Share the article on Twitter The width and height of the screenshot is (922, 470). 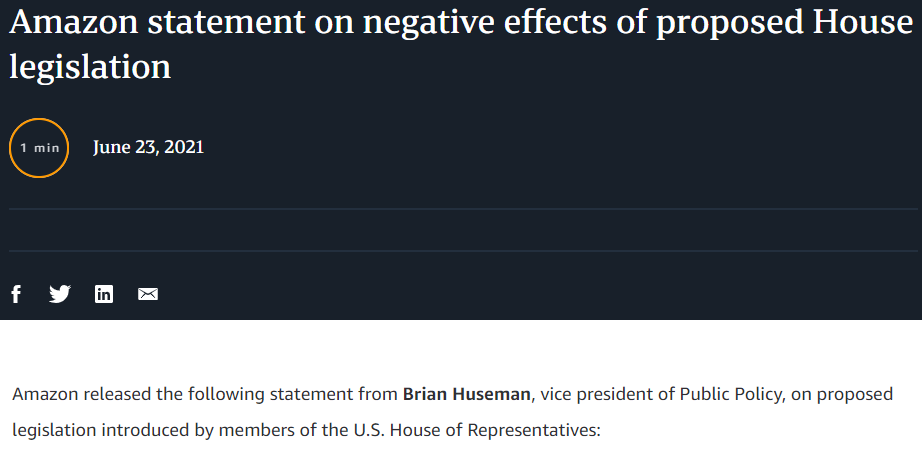tap(60, 294)
